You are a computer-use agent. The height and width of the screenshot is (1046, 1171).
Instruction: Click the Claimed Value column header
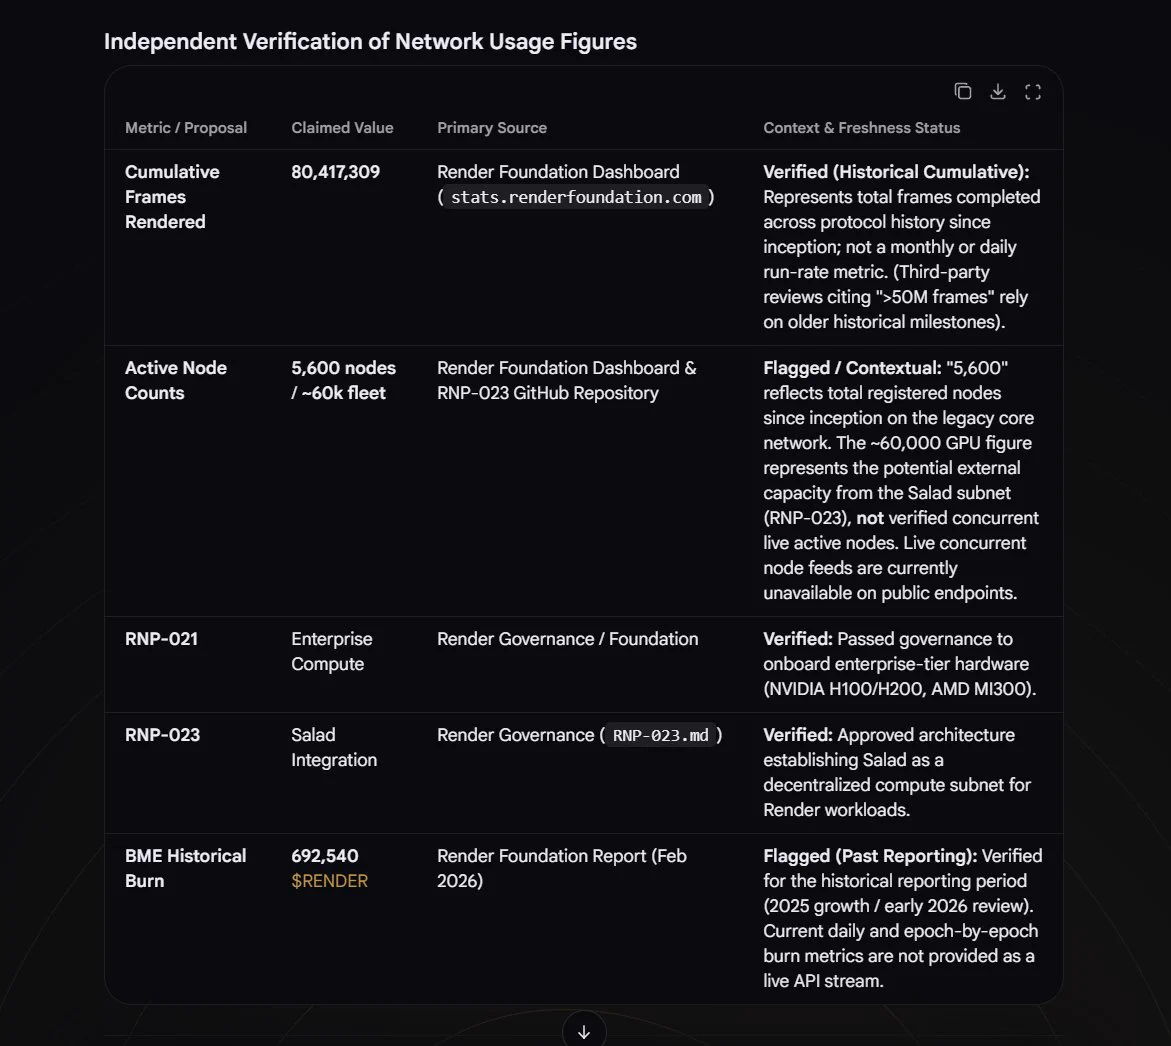[x=342, y=128]
